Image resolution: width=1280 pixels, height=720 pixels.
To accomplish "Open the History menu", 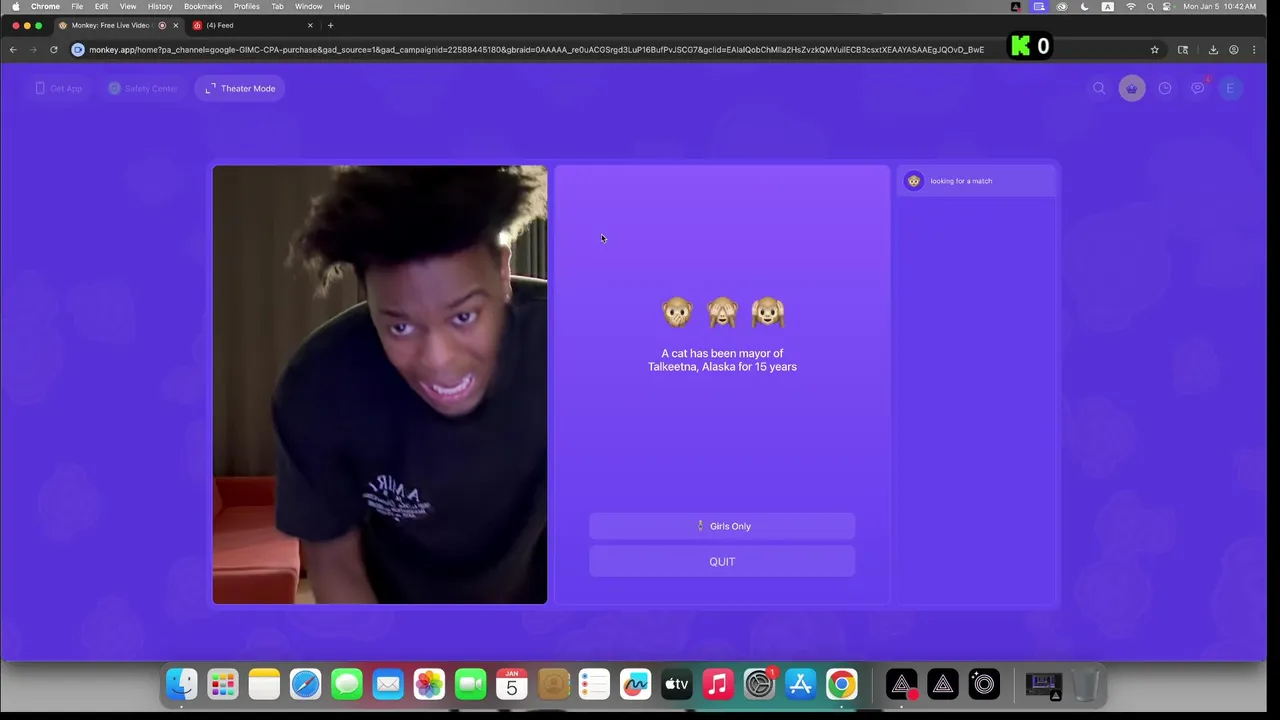I will 160,6.
